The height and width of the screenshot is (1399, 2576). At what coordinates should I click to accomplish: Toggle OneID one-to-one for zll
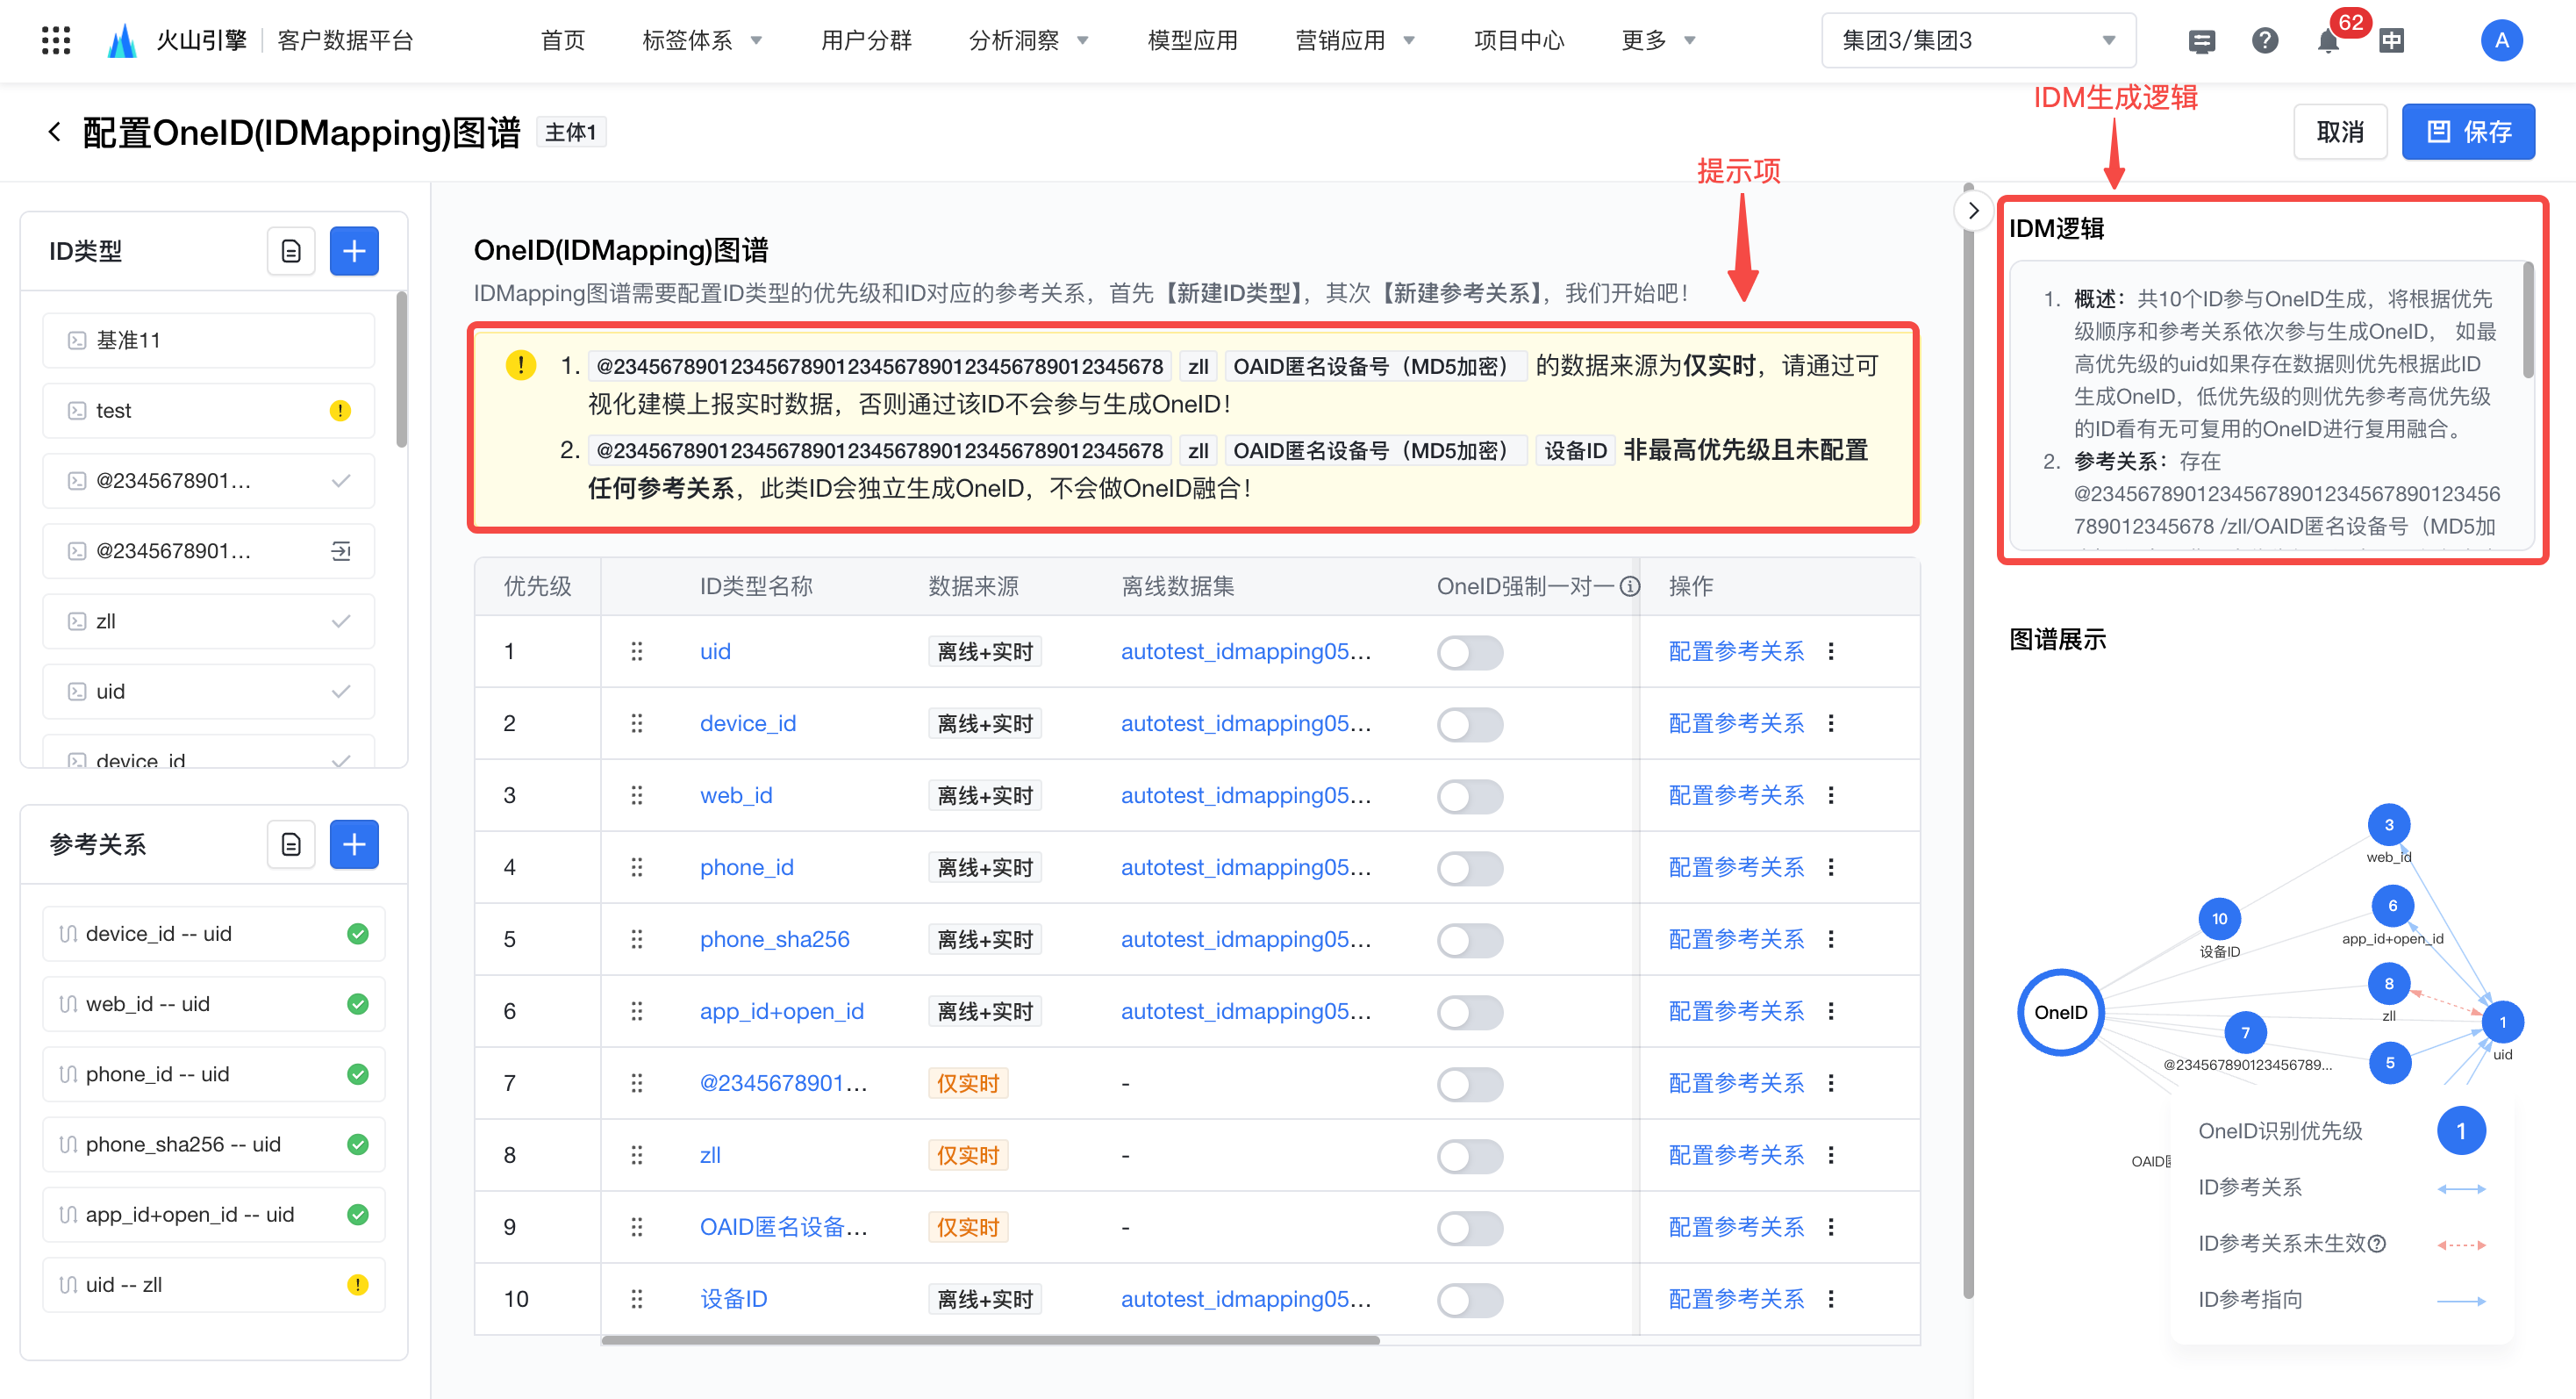click(1470, 1156)
